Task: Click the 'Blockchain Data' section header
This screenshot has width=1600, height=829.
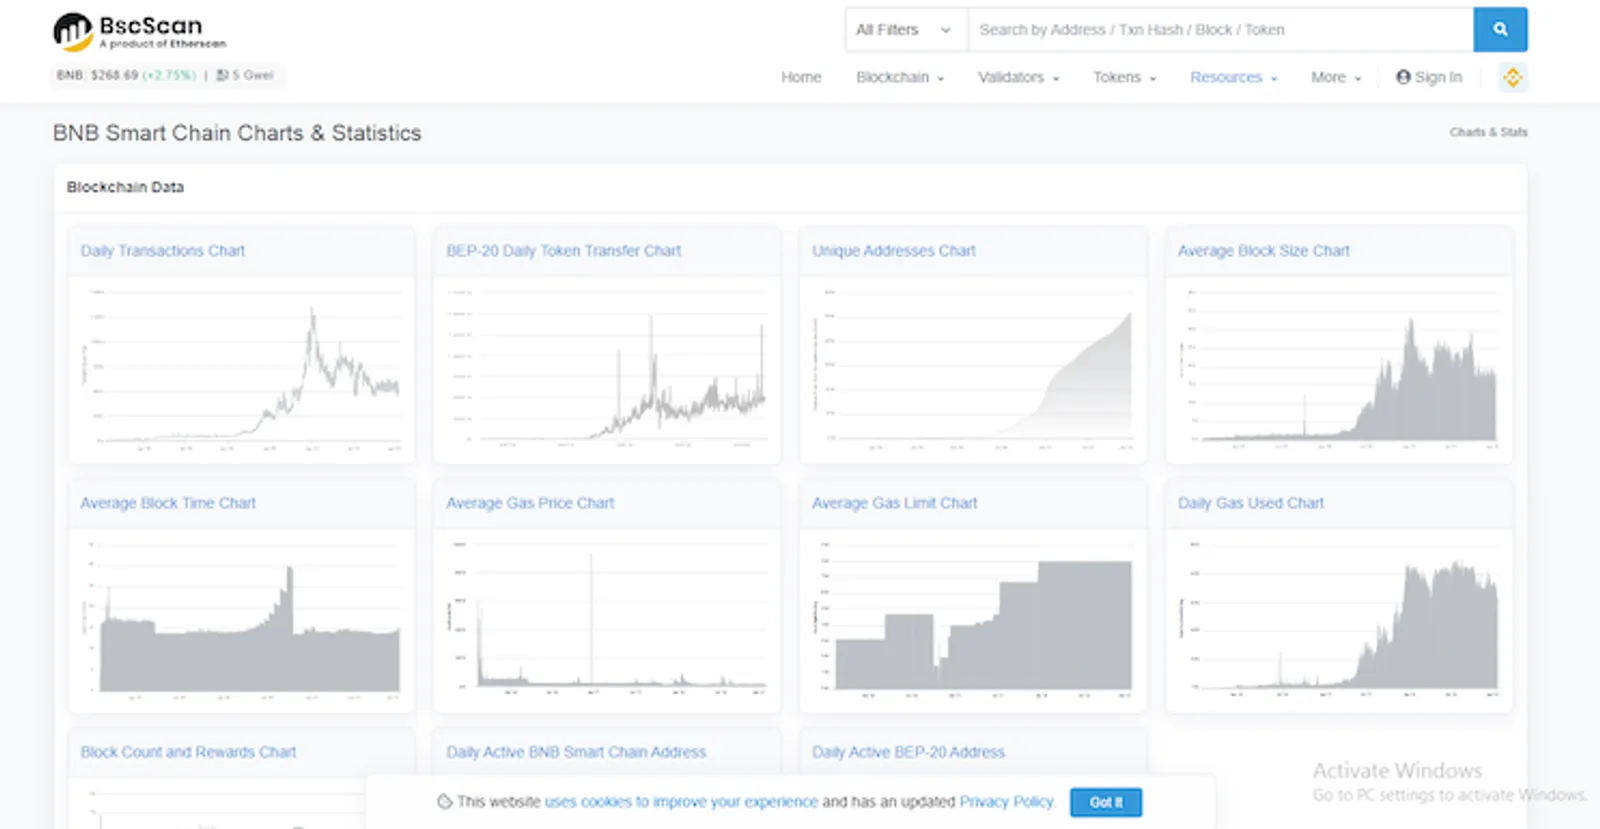Action: click(x=125, y=187)
